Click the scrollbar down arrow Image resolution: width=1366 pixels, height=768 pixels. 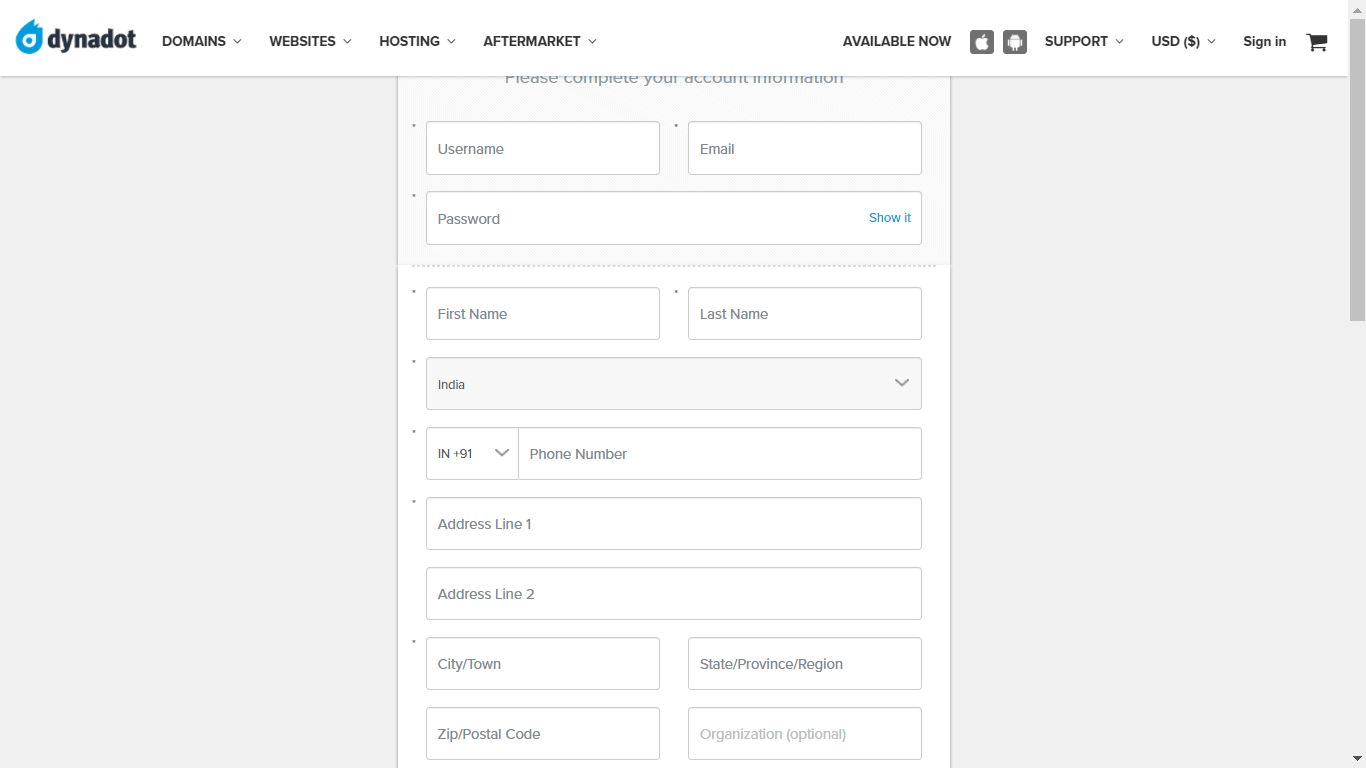click(1357, 759)
